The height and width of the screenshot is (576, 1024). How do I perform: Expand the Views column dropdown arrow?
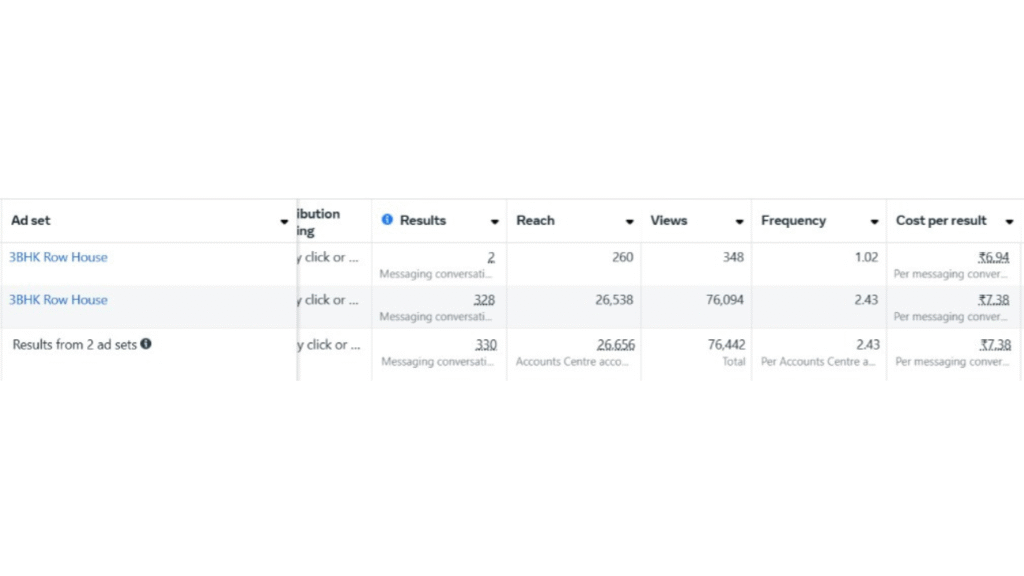pos(740,222)
